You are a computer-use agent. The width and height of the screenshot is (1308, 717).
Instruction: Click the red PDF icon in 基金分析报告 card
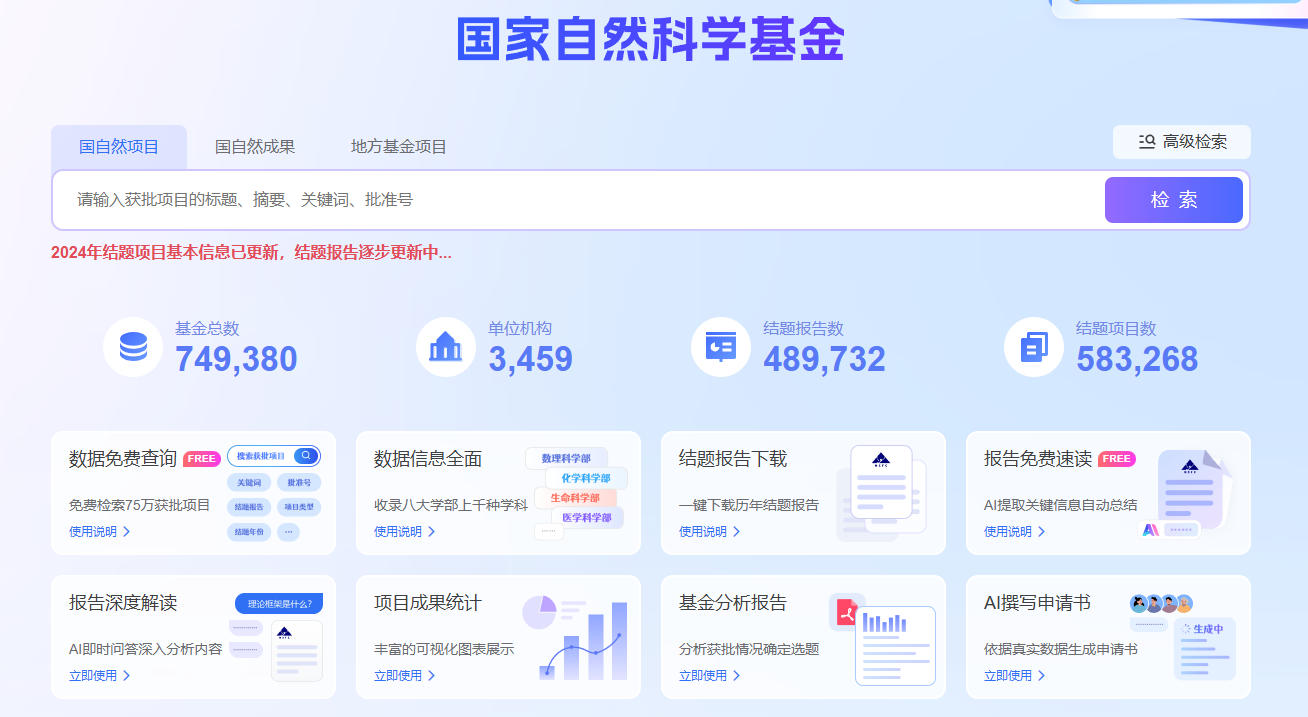[x=847, y=612]
